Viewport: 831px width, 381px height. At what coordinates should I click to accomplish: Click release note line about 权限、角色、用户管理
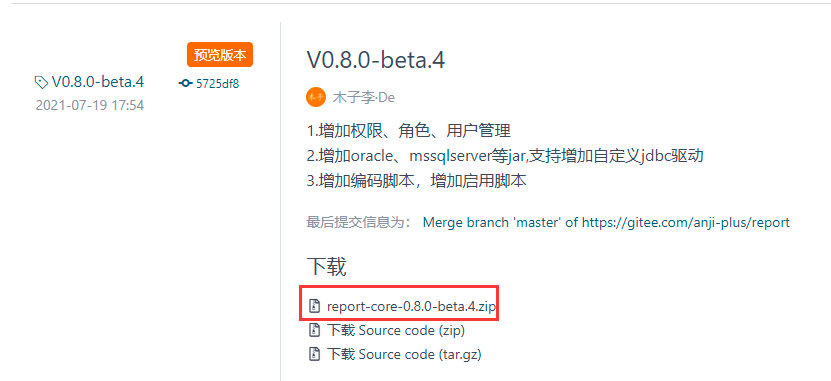(409, 130)
